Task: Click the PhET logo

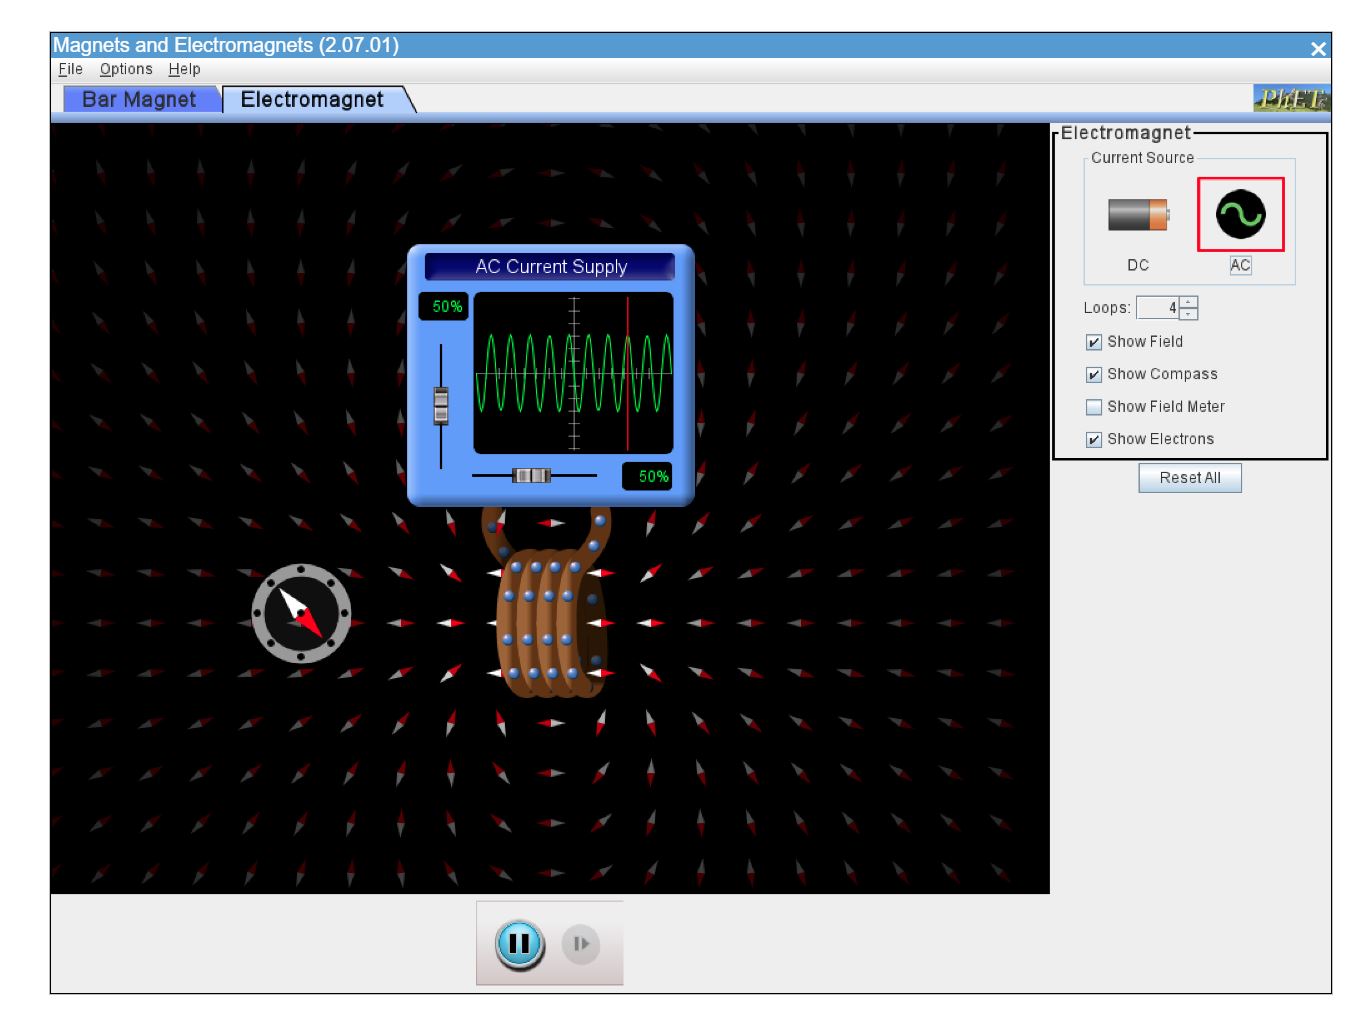Action: click(x=1293, y=99)
